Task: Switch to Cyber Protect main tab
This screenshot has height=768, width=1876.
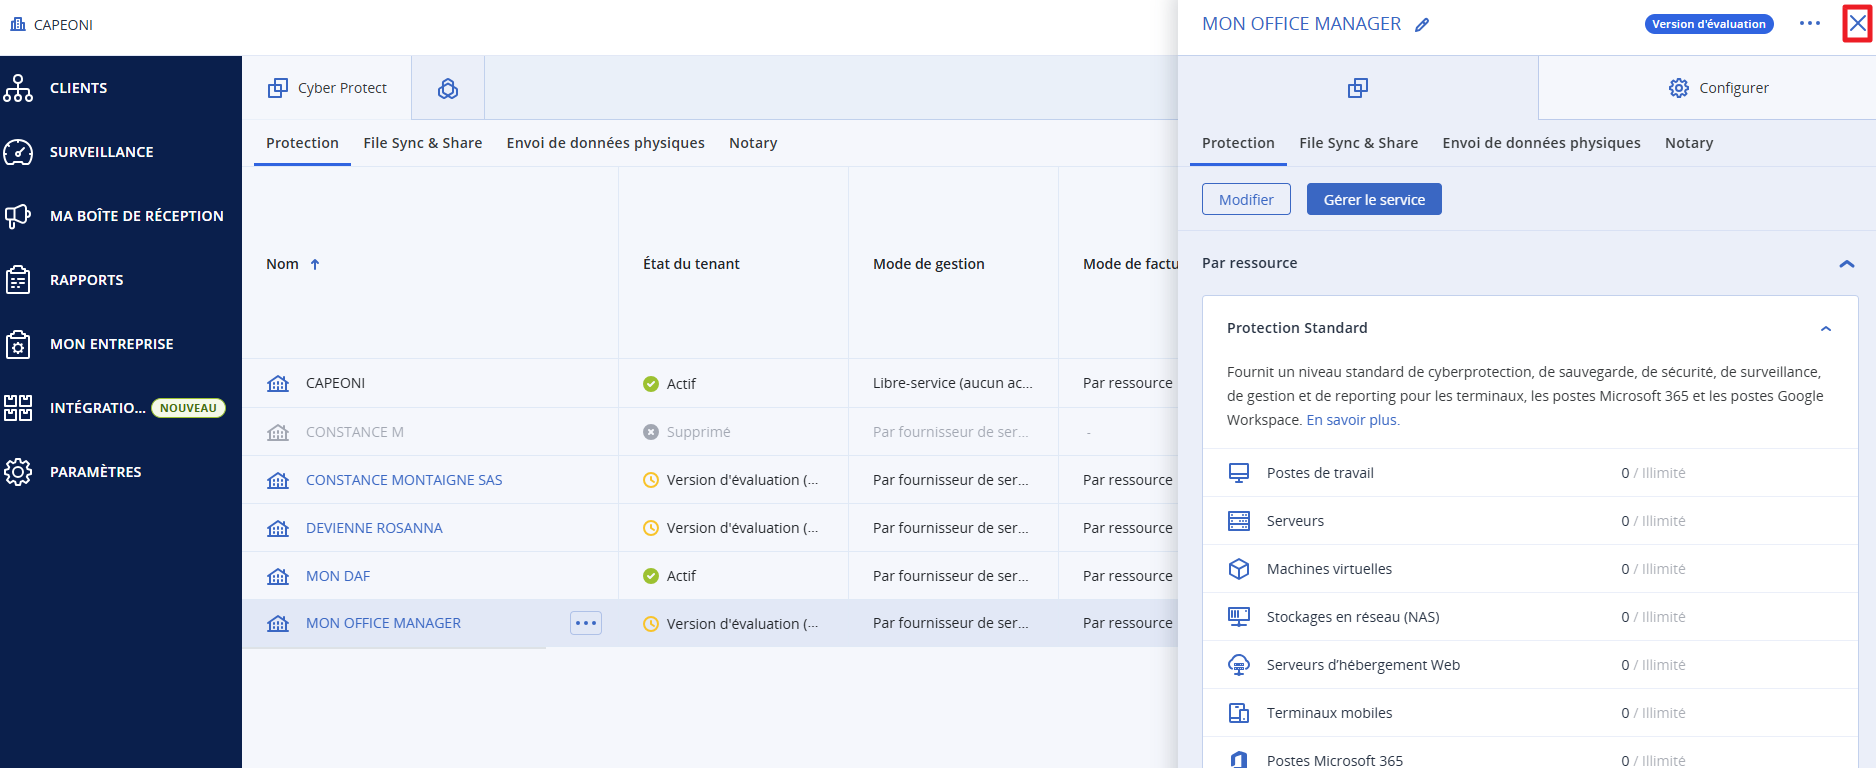Action: tap(327, 88)
